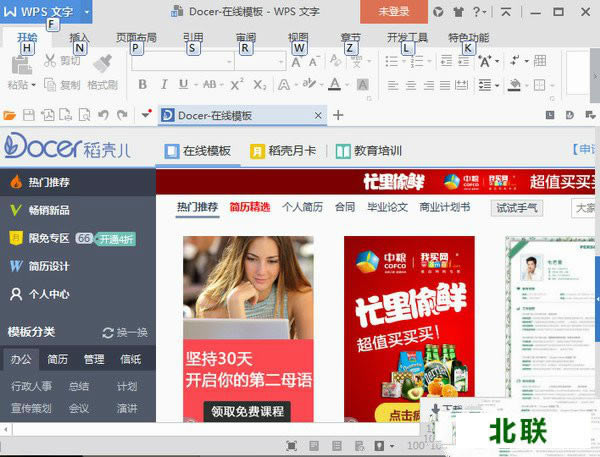
Task: Click the 换一换 refresh icon
Action: [x=108, y=333]
